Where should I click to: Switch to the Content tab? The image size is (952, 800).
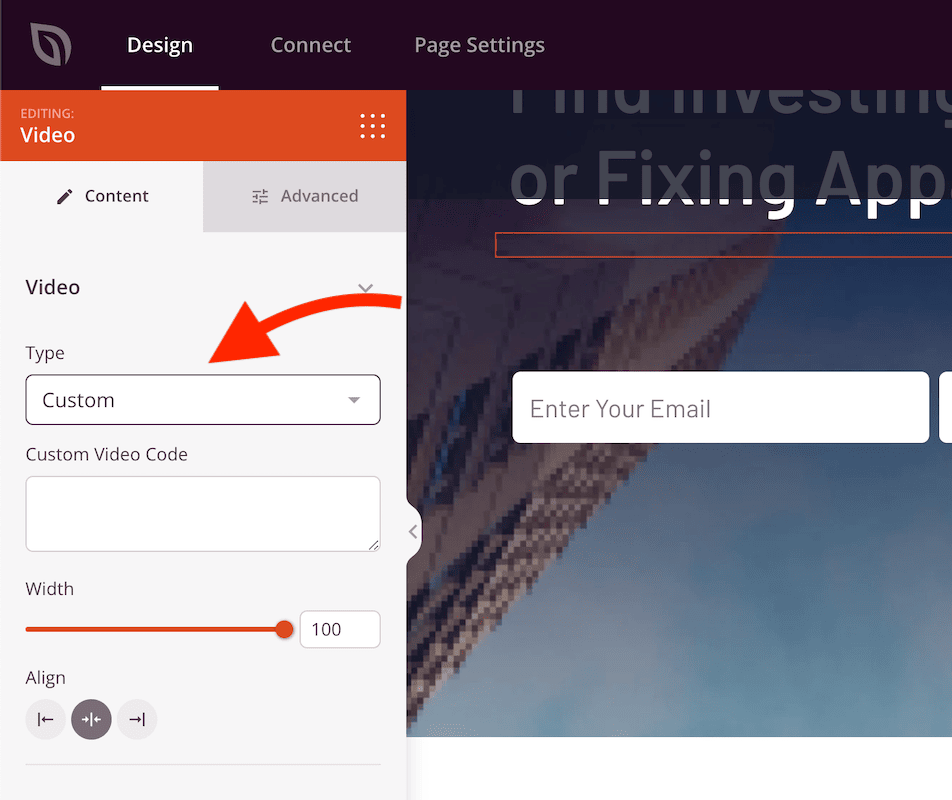point(102,196)
